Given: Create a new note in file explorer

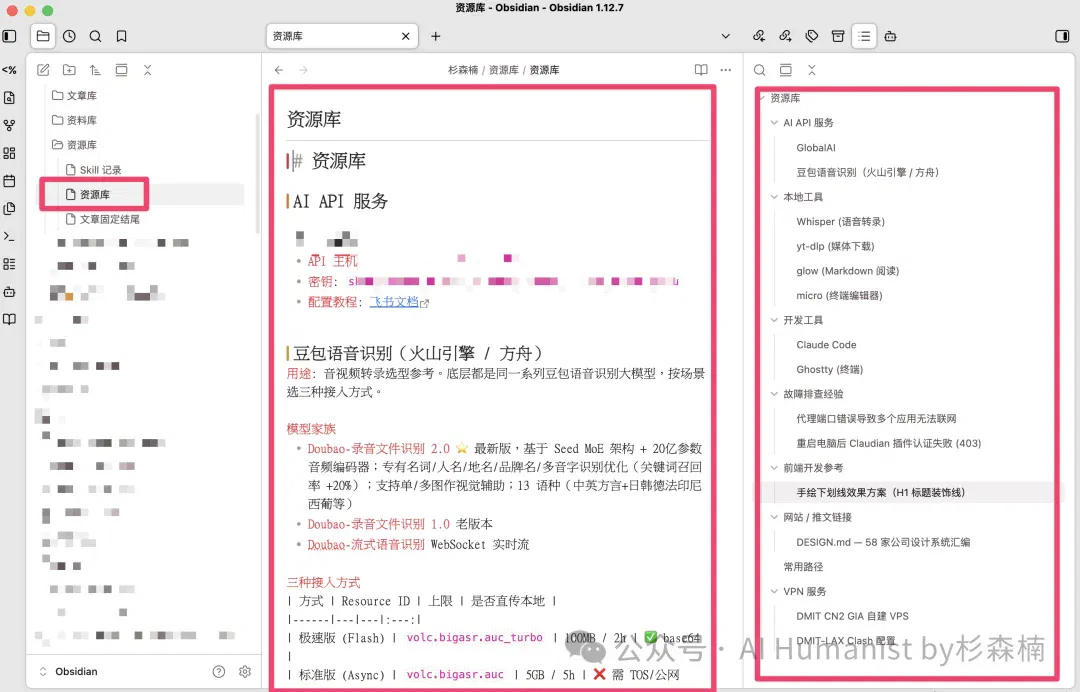Looking at the screenshot, I should tap(43, 70).
